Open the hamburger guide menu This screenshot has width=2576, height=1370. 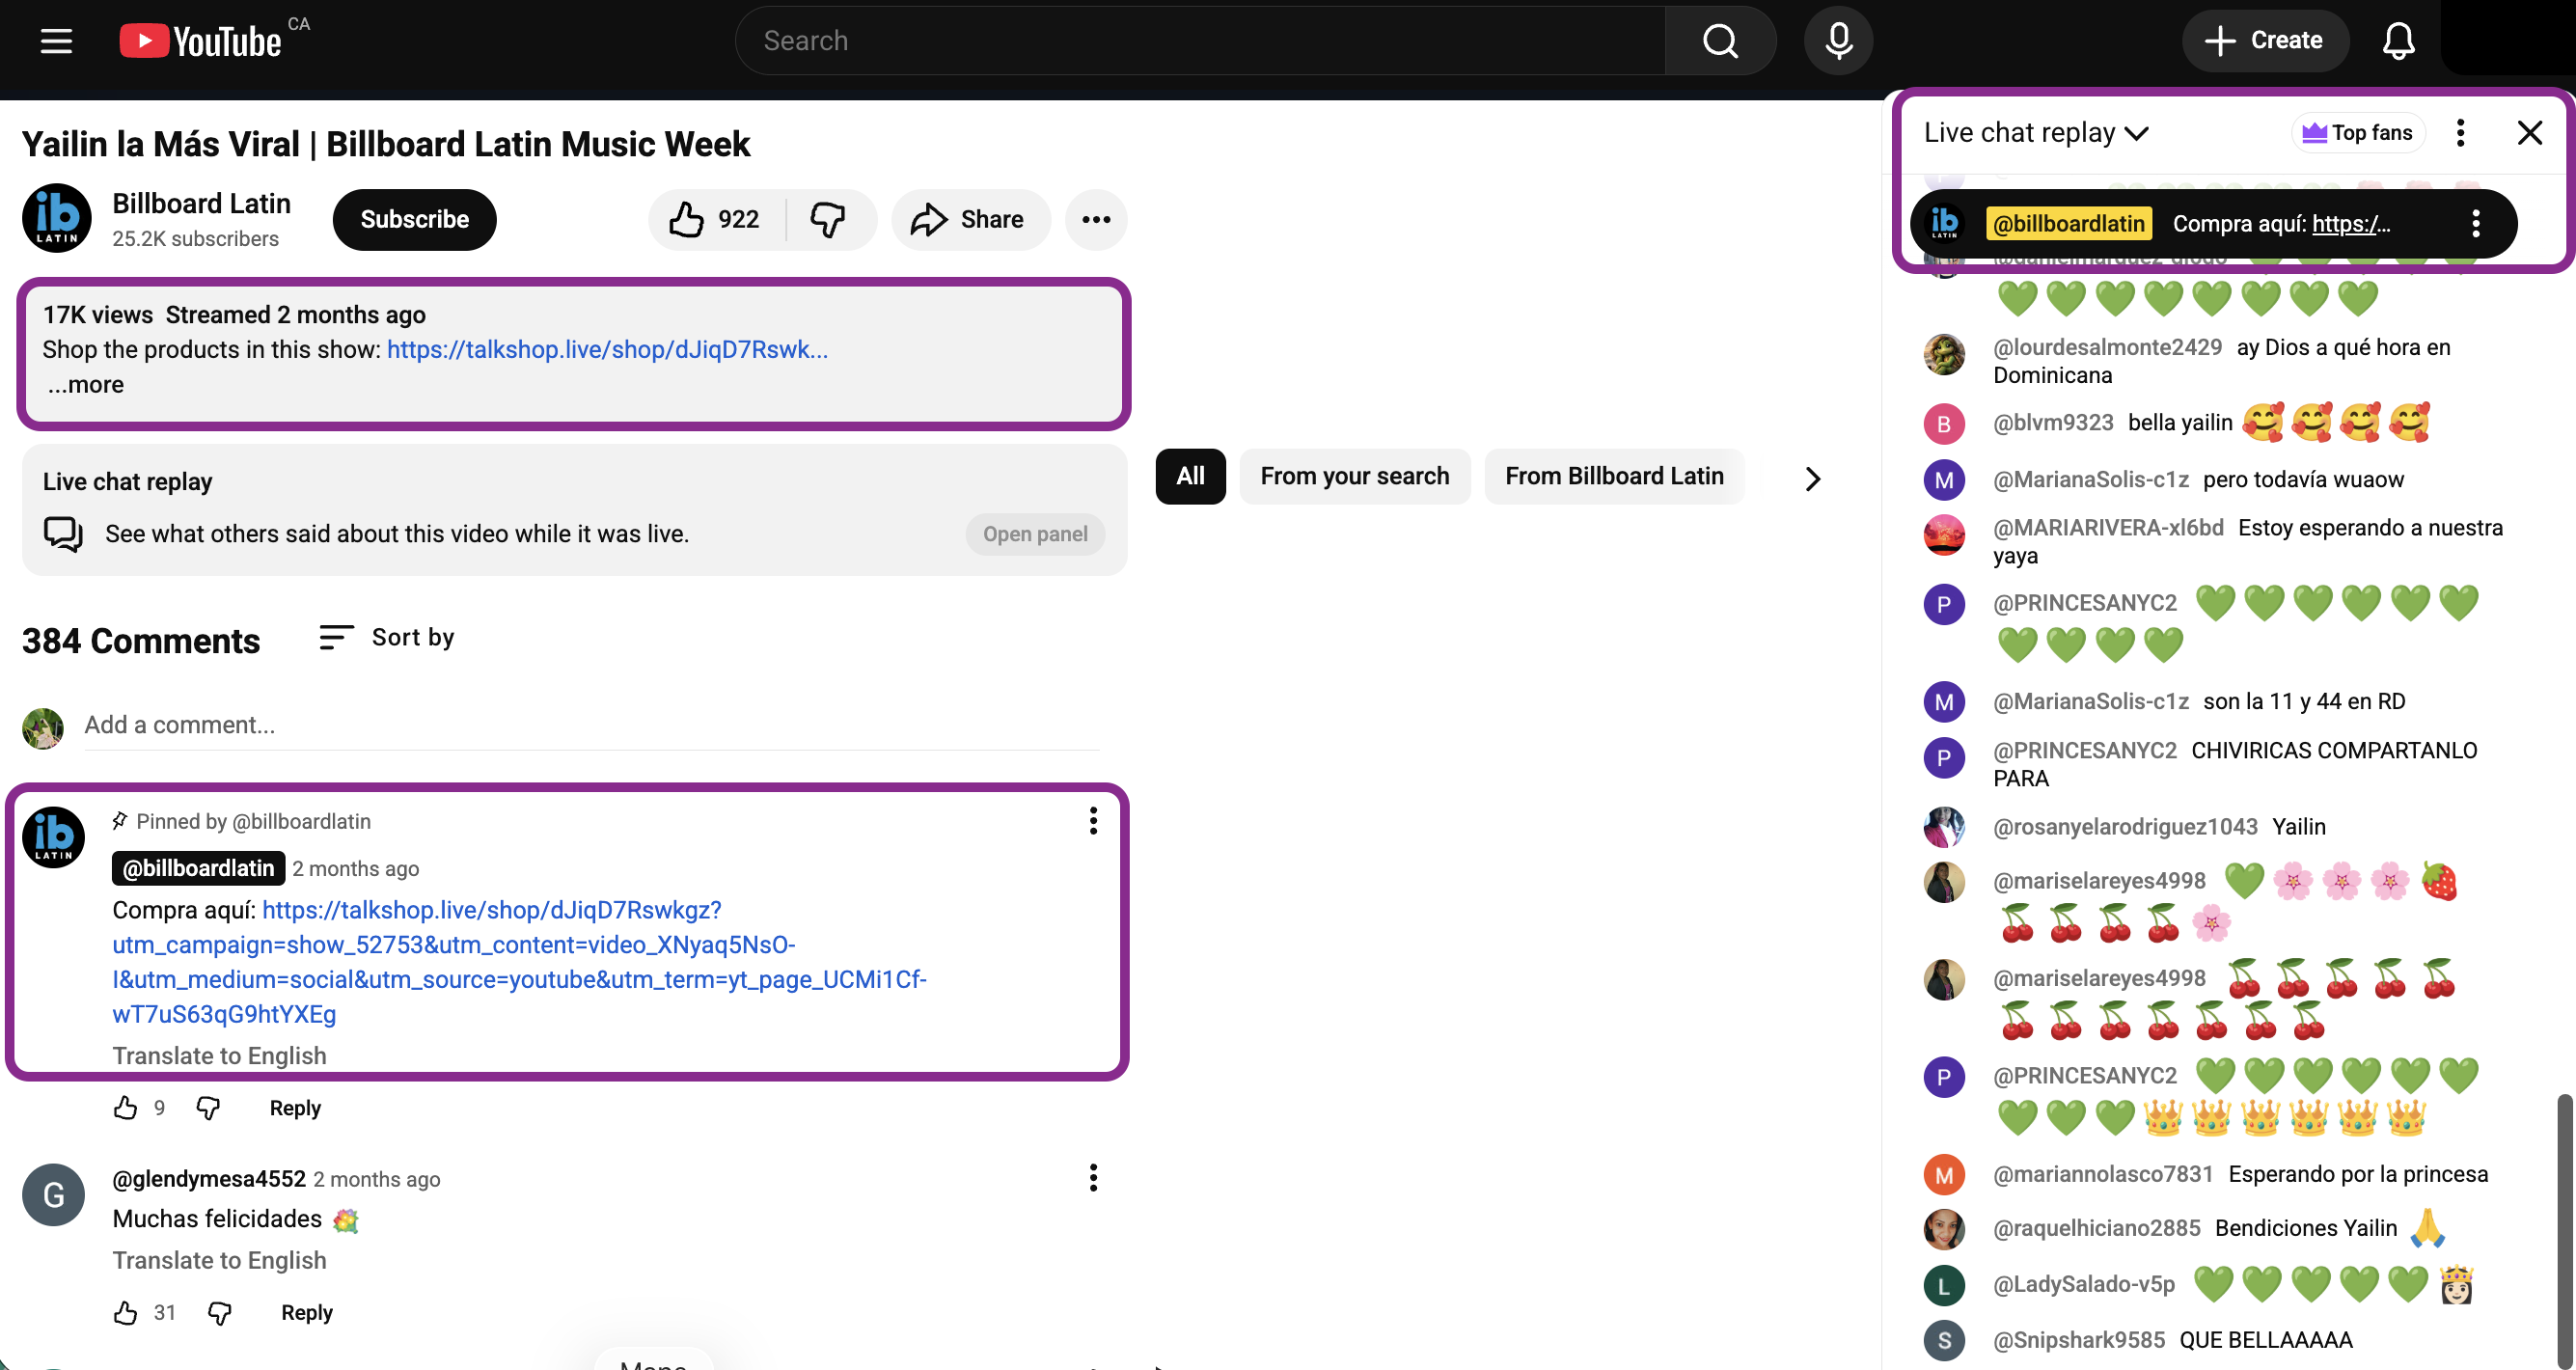[x=56, y=41]
